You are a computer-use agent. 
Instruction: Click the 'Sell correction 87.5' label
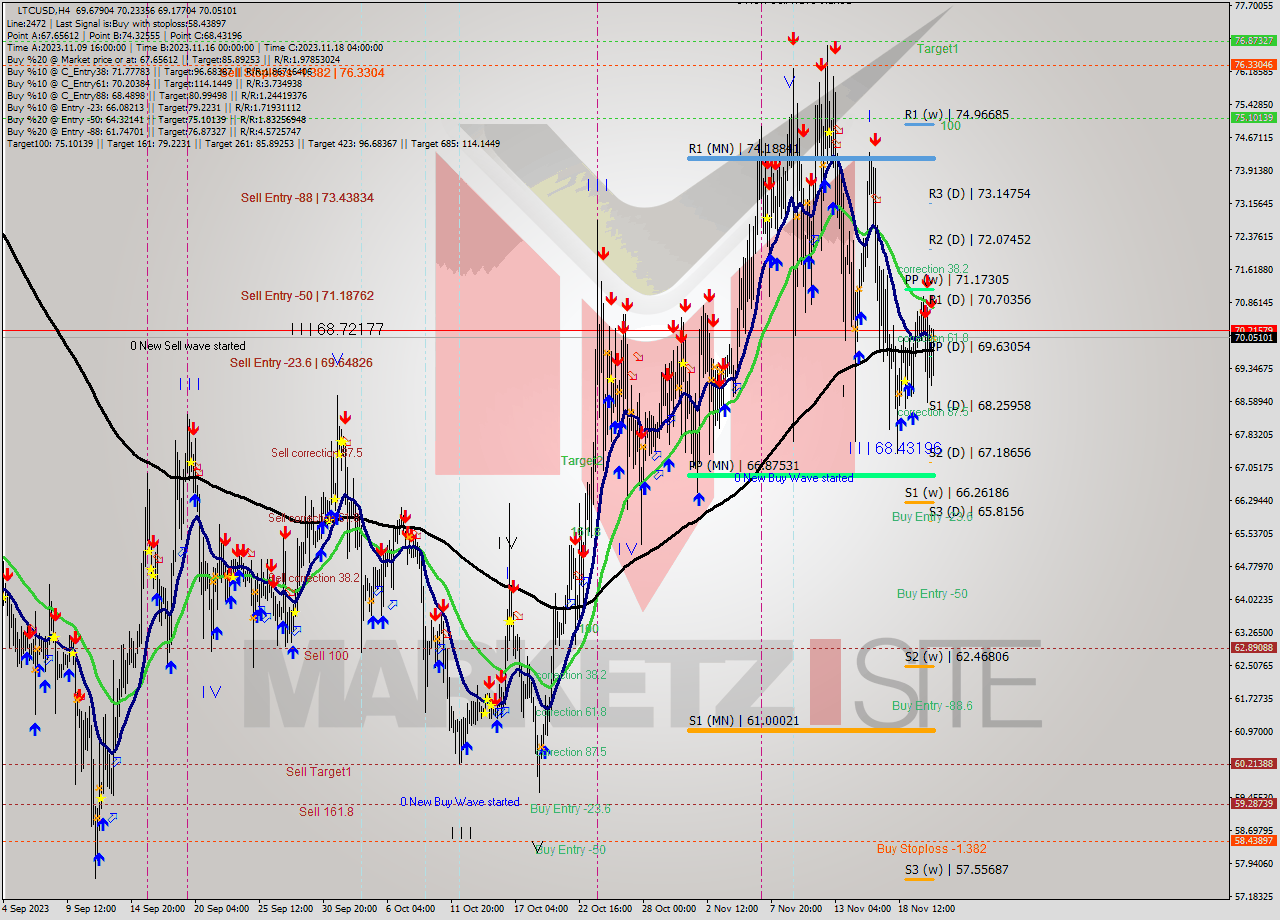(317, 453)
